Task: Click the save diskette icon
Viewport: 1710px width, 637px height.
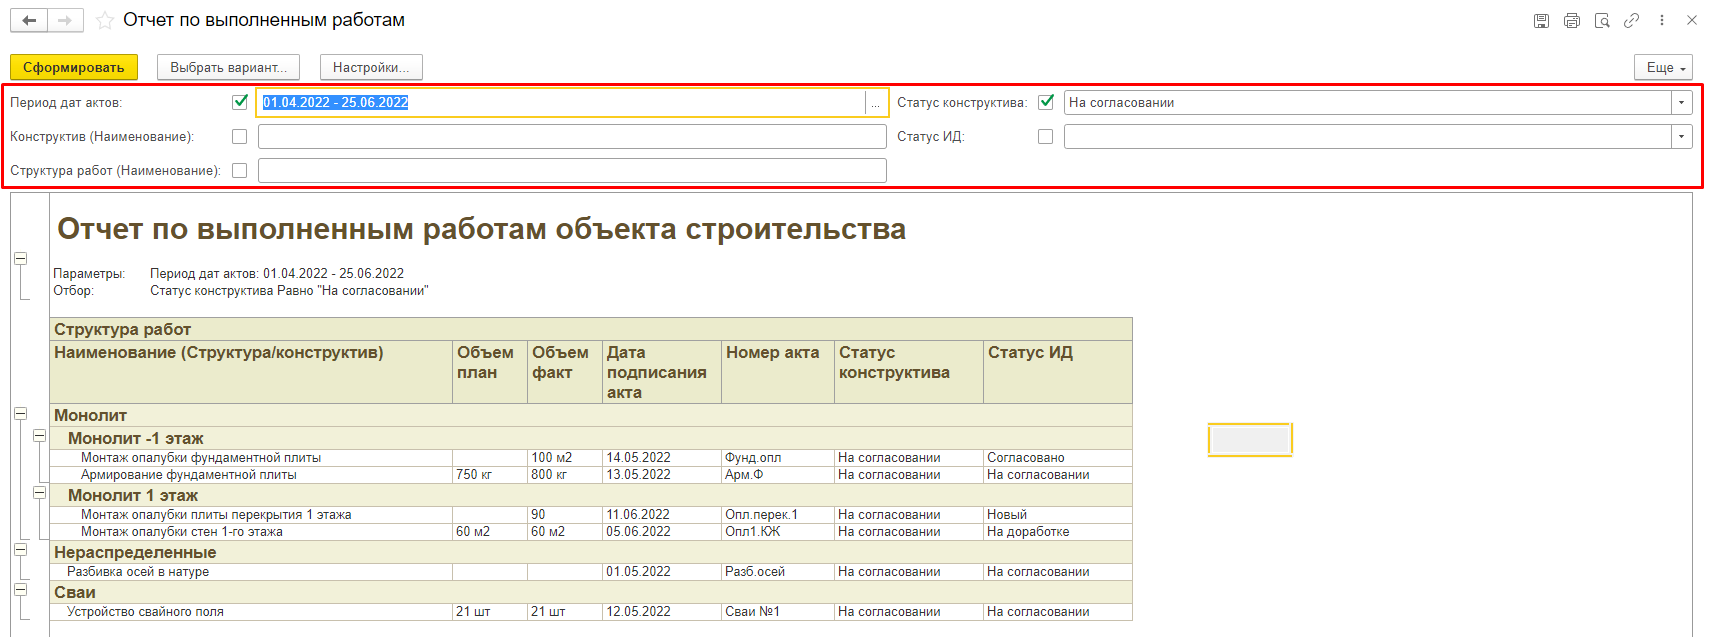Action: pyautogui.click(x=1541, y=20)
